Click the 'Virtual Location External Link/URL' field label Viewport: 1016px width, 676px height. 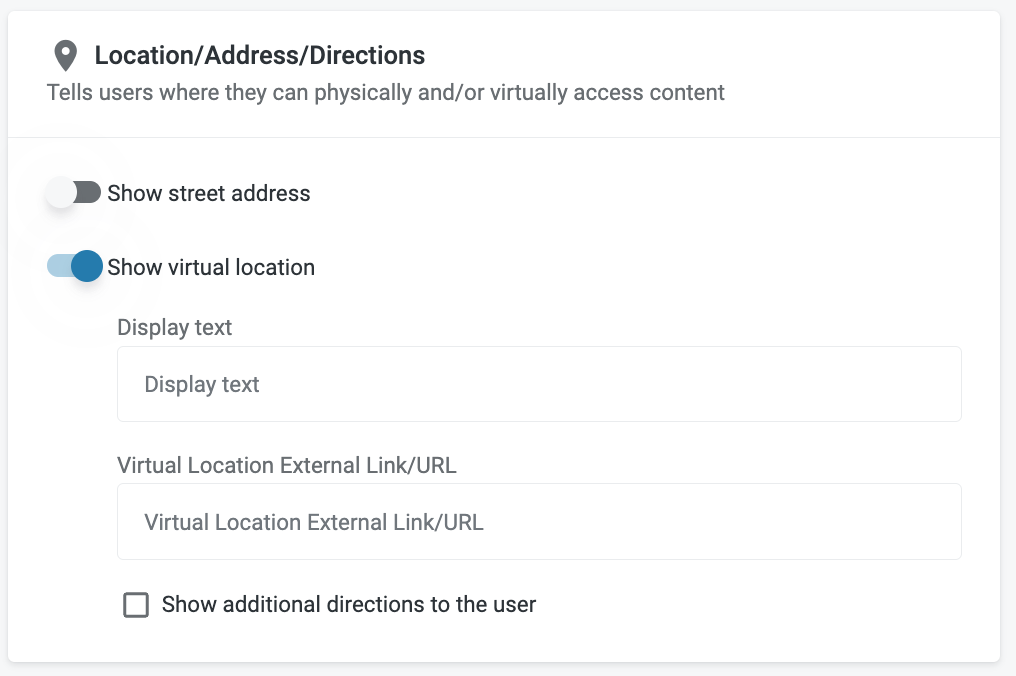[287, 465]
